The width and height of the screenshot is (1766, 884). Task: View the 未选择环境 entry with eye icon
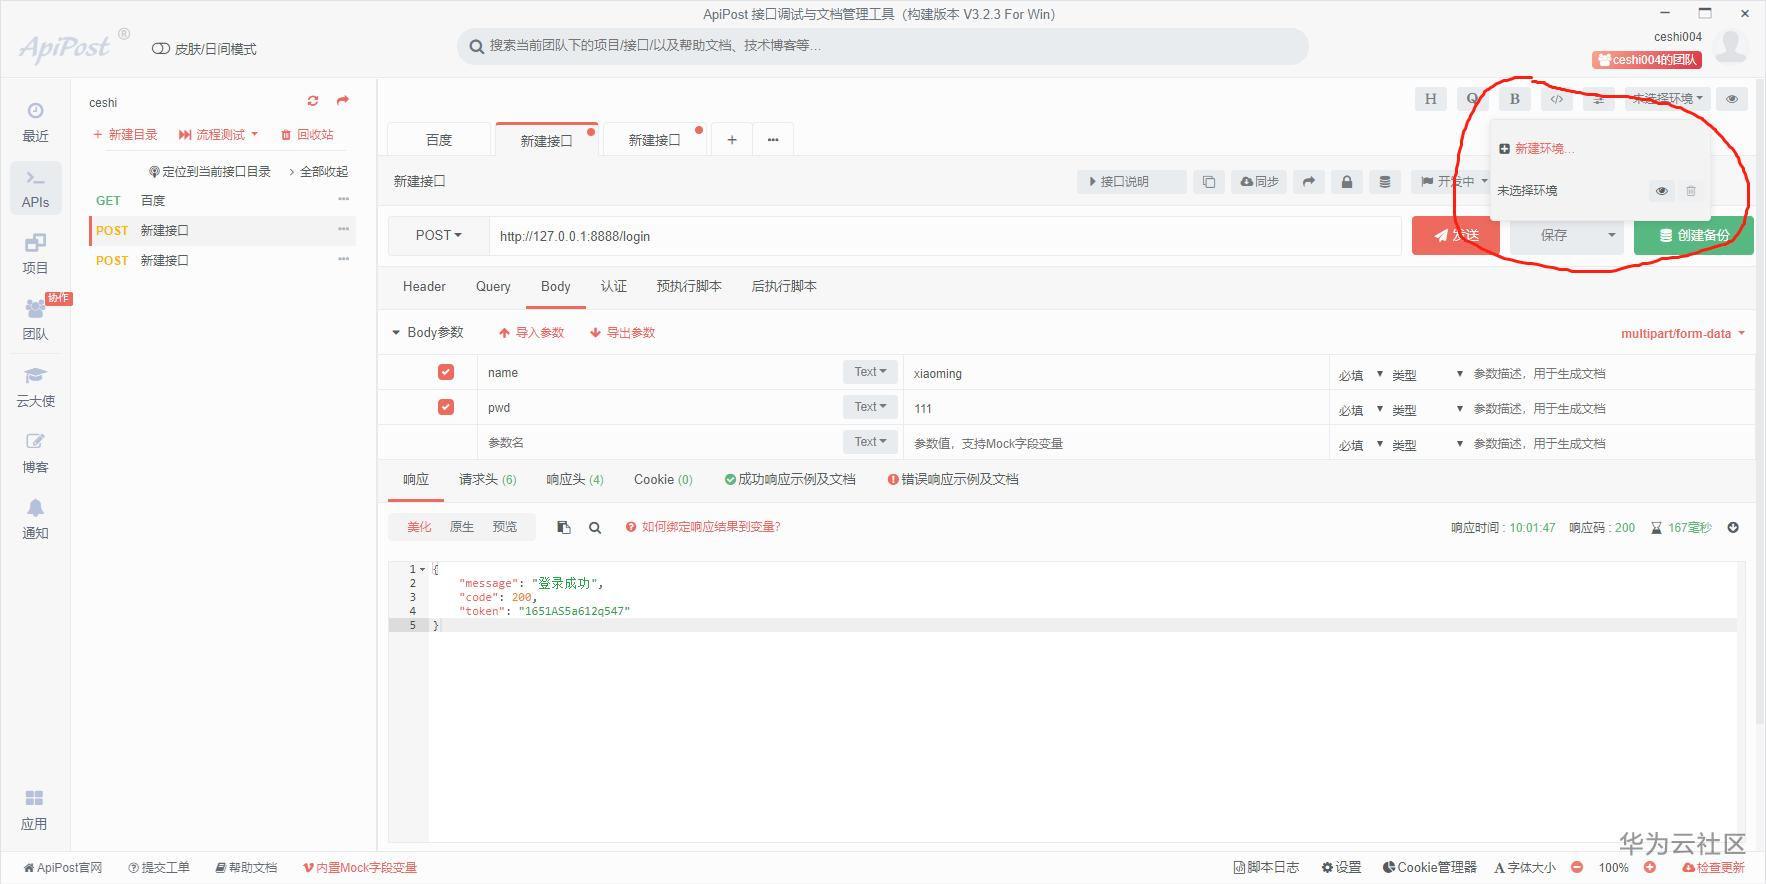[1662, 191]
